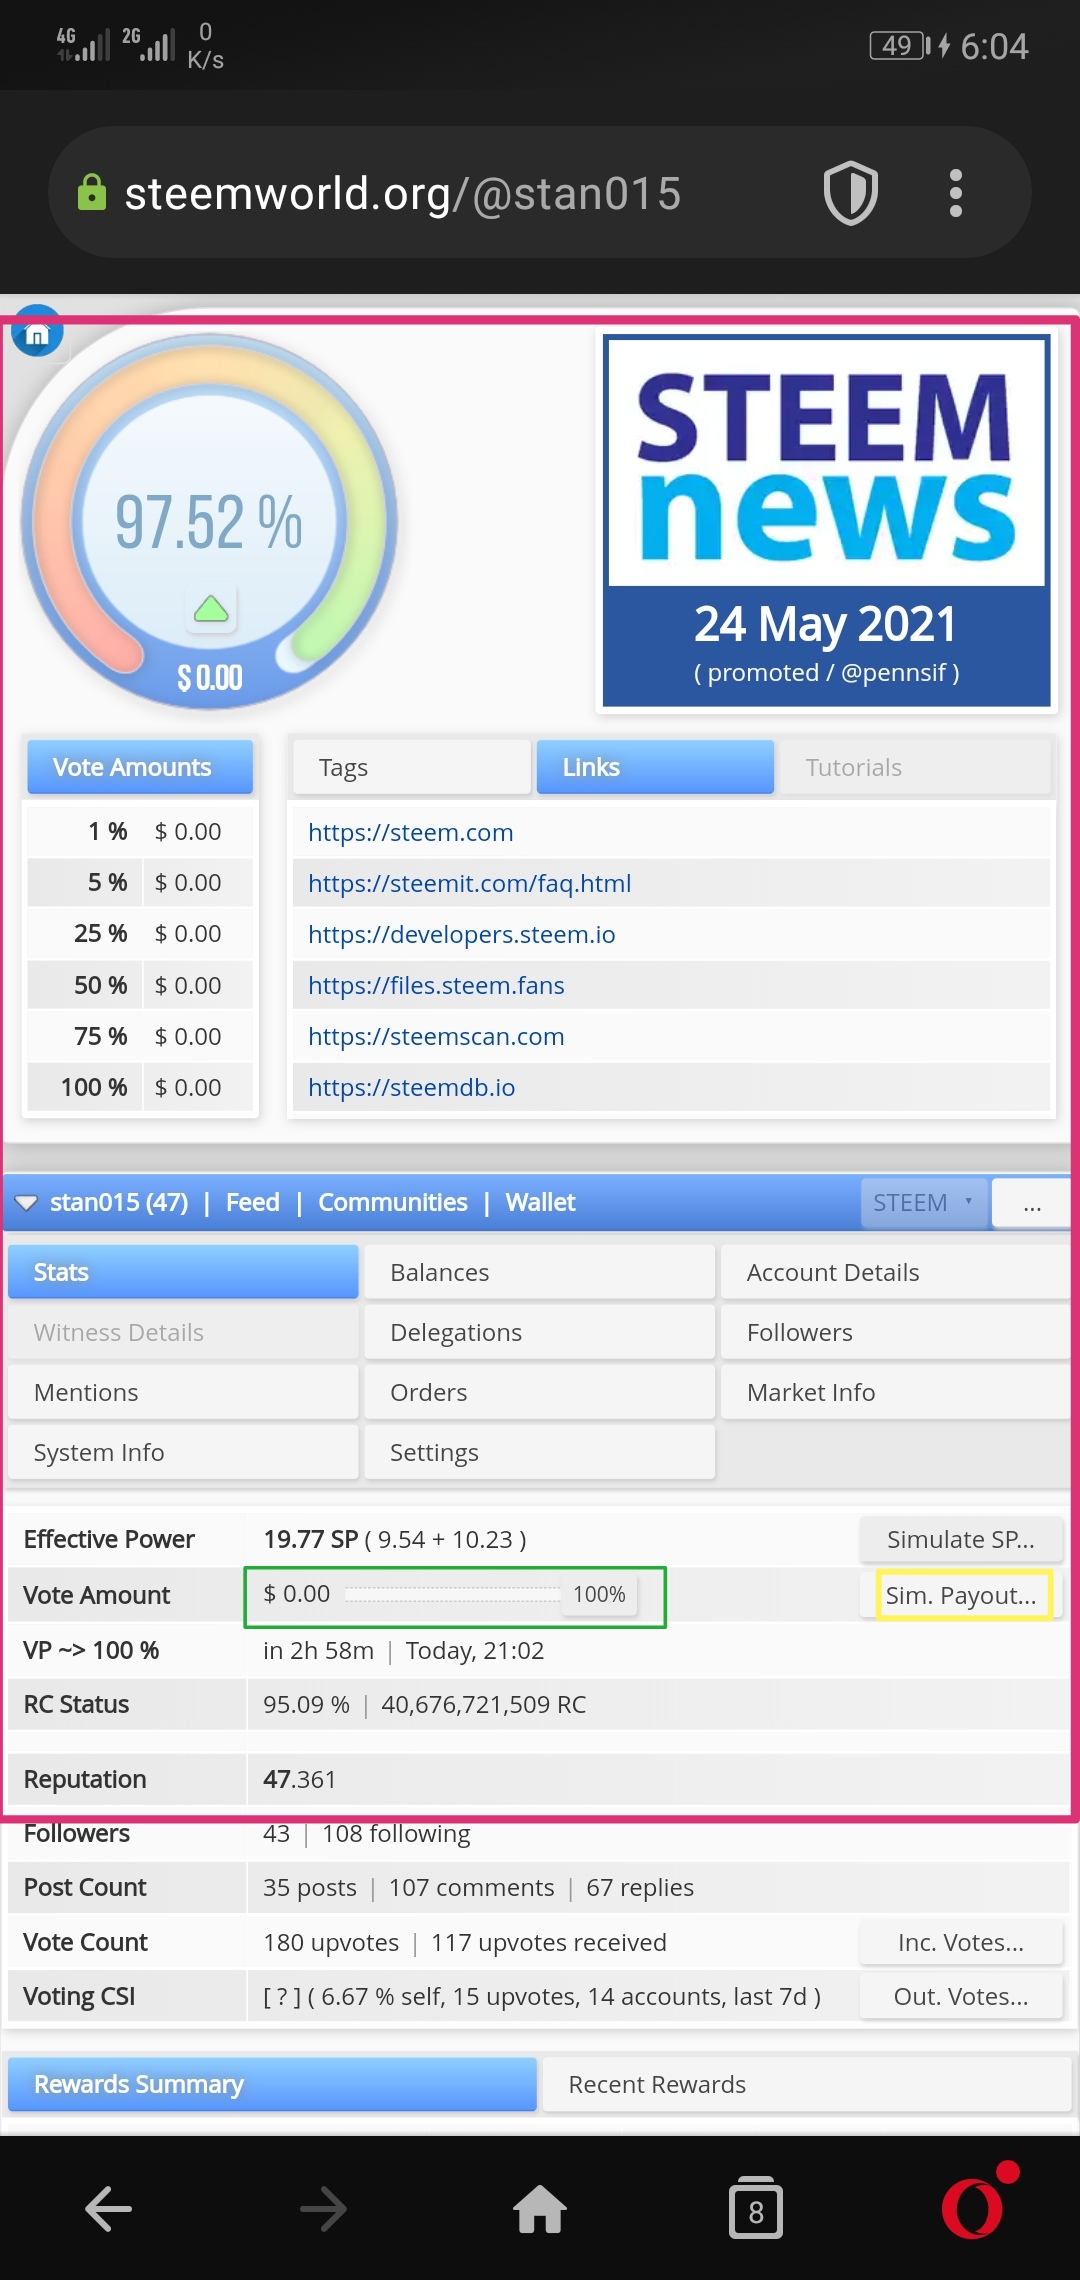This screenshot has width=1080, height=2280.
Task: Open the steemdb.io link
Action: [411, 1087]
